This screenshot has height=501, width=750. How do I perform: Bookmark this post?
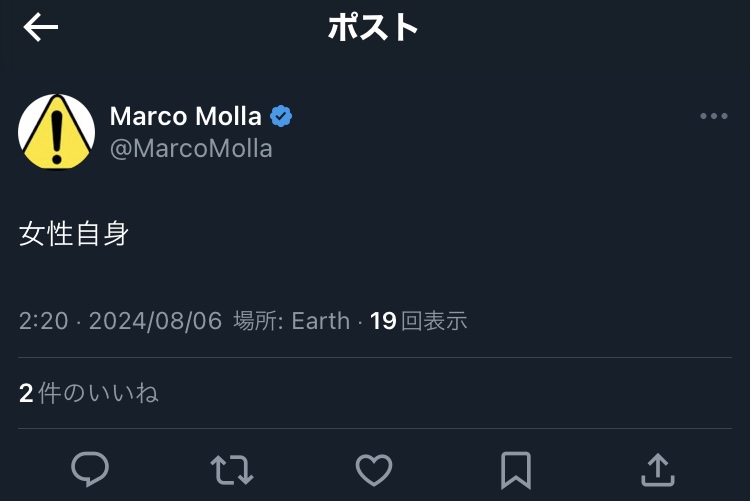515,468
